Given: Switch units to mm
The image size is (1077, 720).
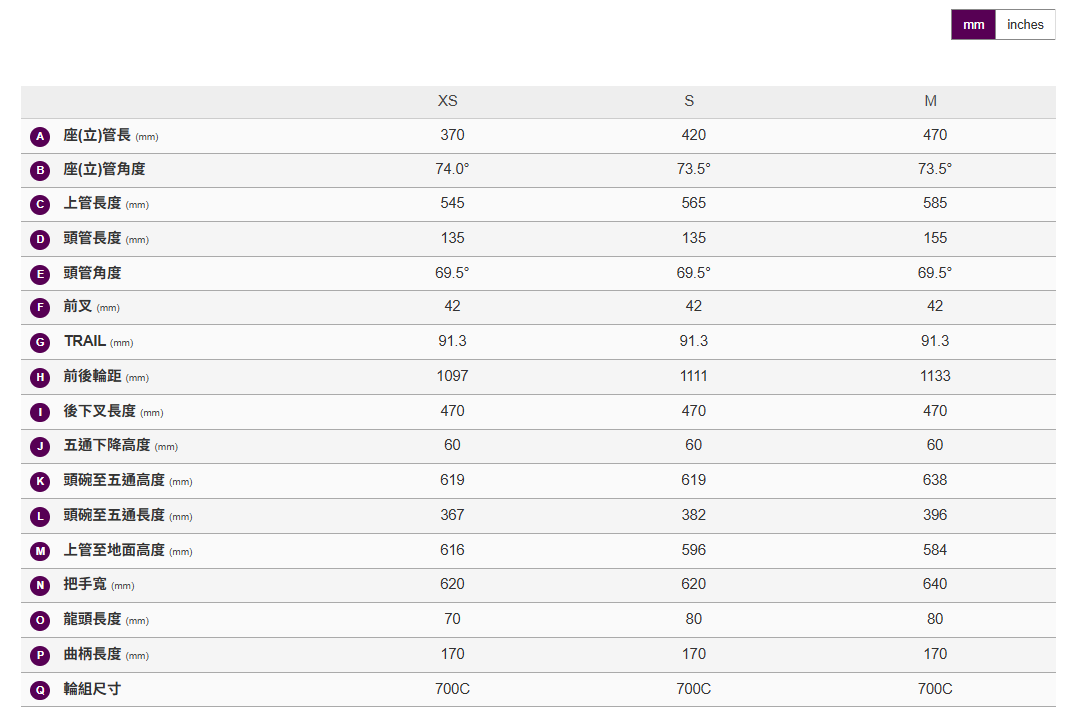Looking at the screenshot, I should tap(973, 25).
